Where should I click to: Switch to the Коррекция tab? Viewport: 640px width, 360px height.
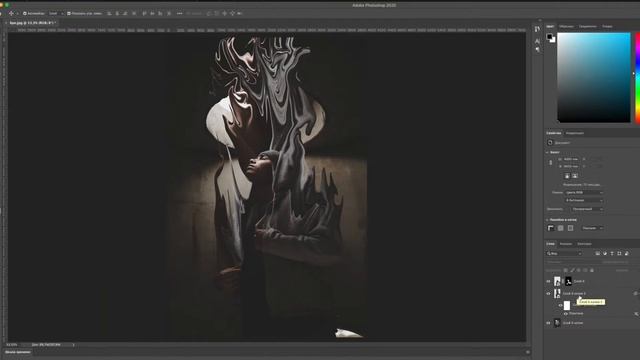pyautogui.click(x=575, y=133)
